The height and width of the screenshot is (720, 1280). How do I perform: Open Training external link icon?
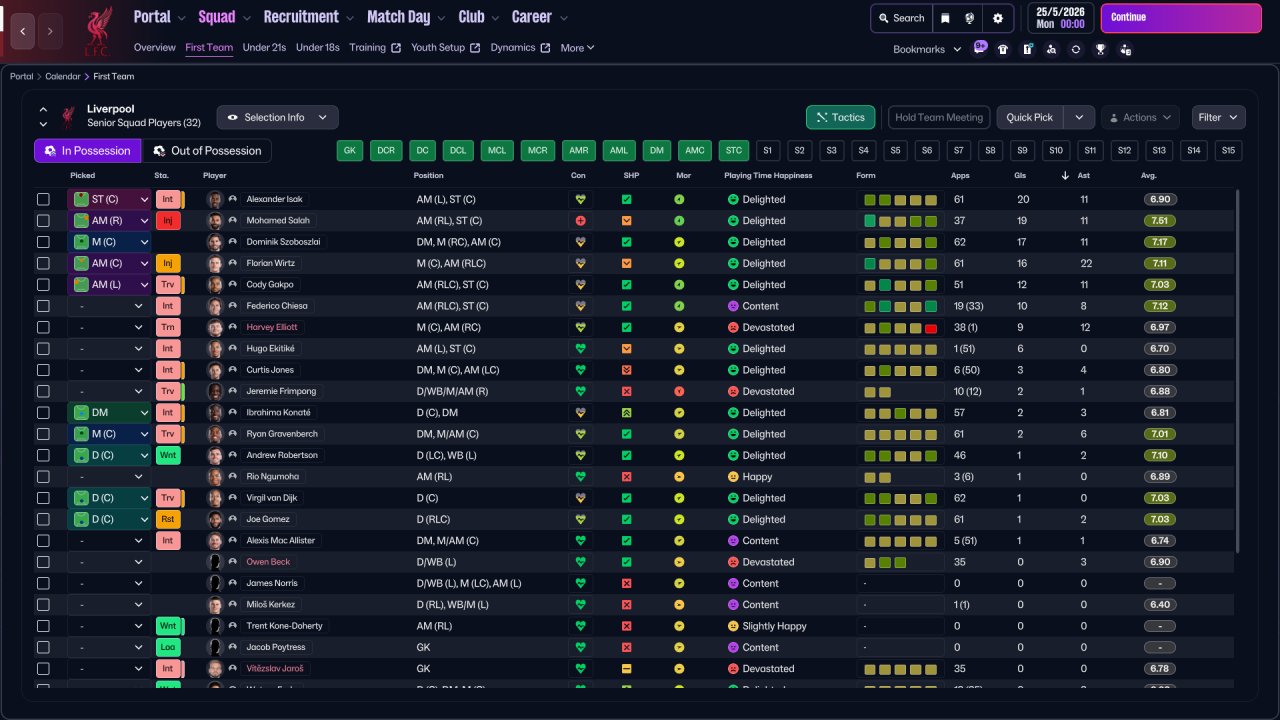396,48
